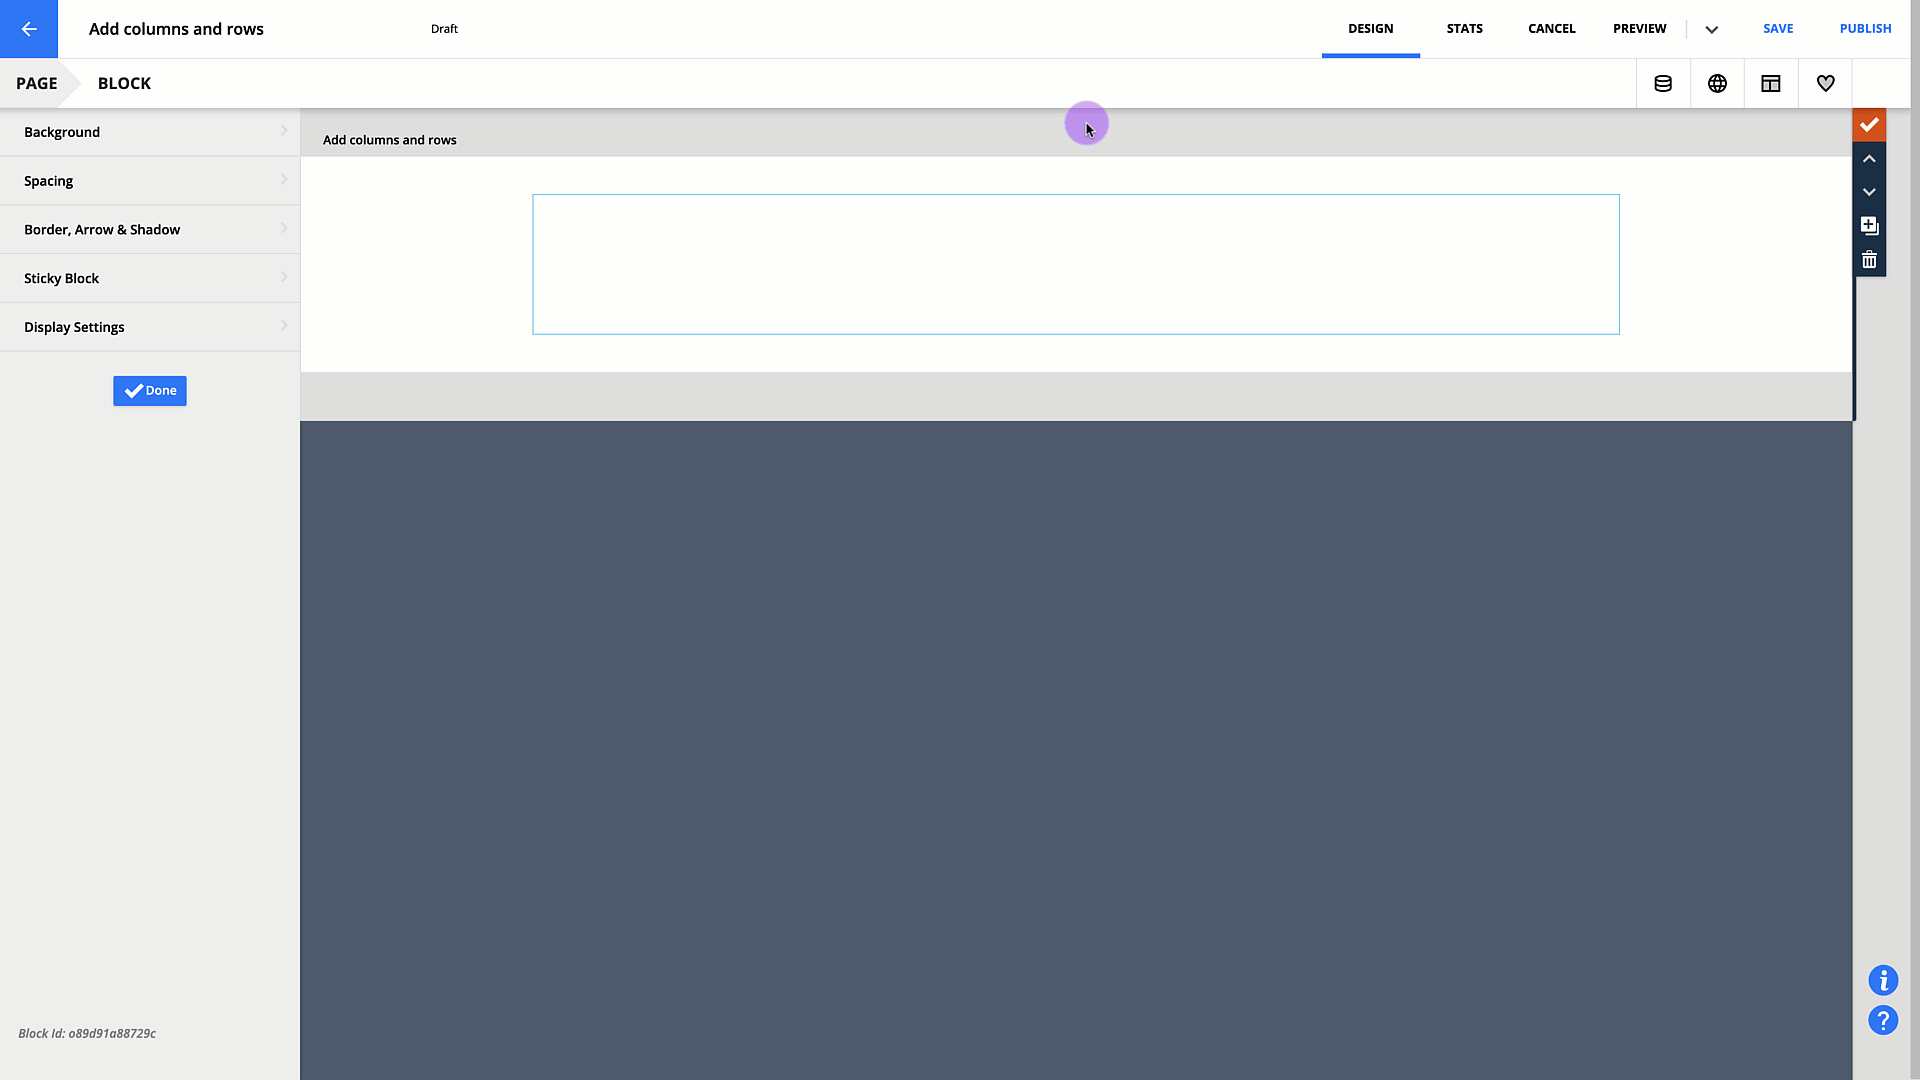This screenshot has height=1080, width=1920.
Task: Expand the Border Arrow Shadow panel
Action: pyautogui.click(x=150, y=228)
